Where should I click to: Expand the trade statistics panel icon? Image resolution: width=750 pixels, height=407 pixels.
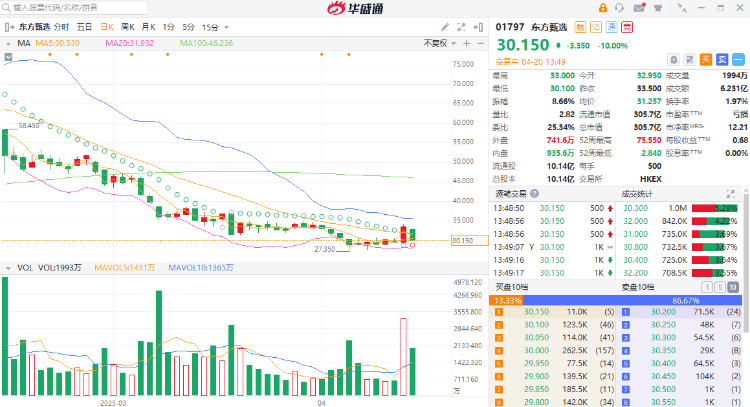click(x=730, y=194)
